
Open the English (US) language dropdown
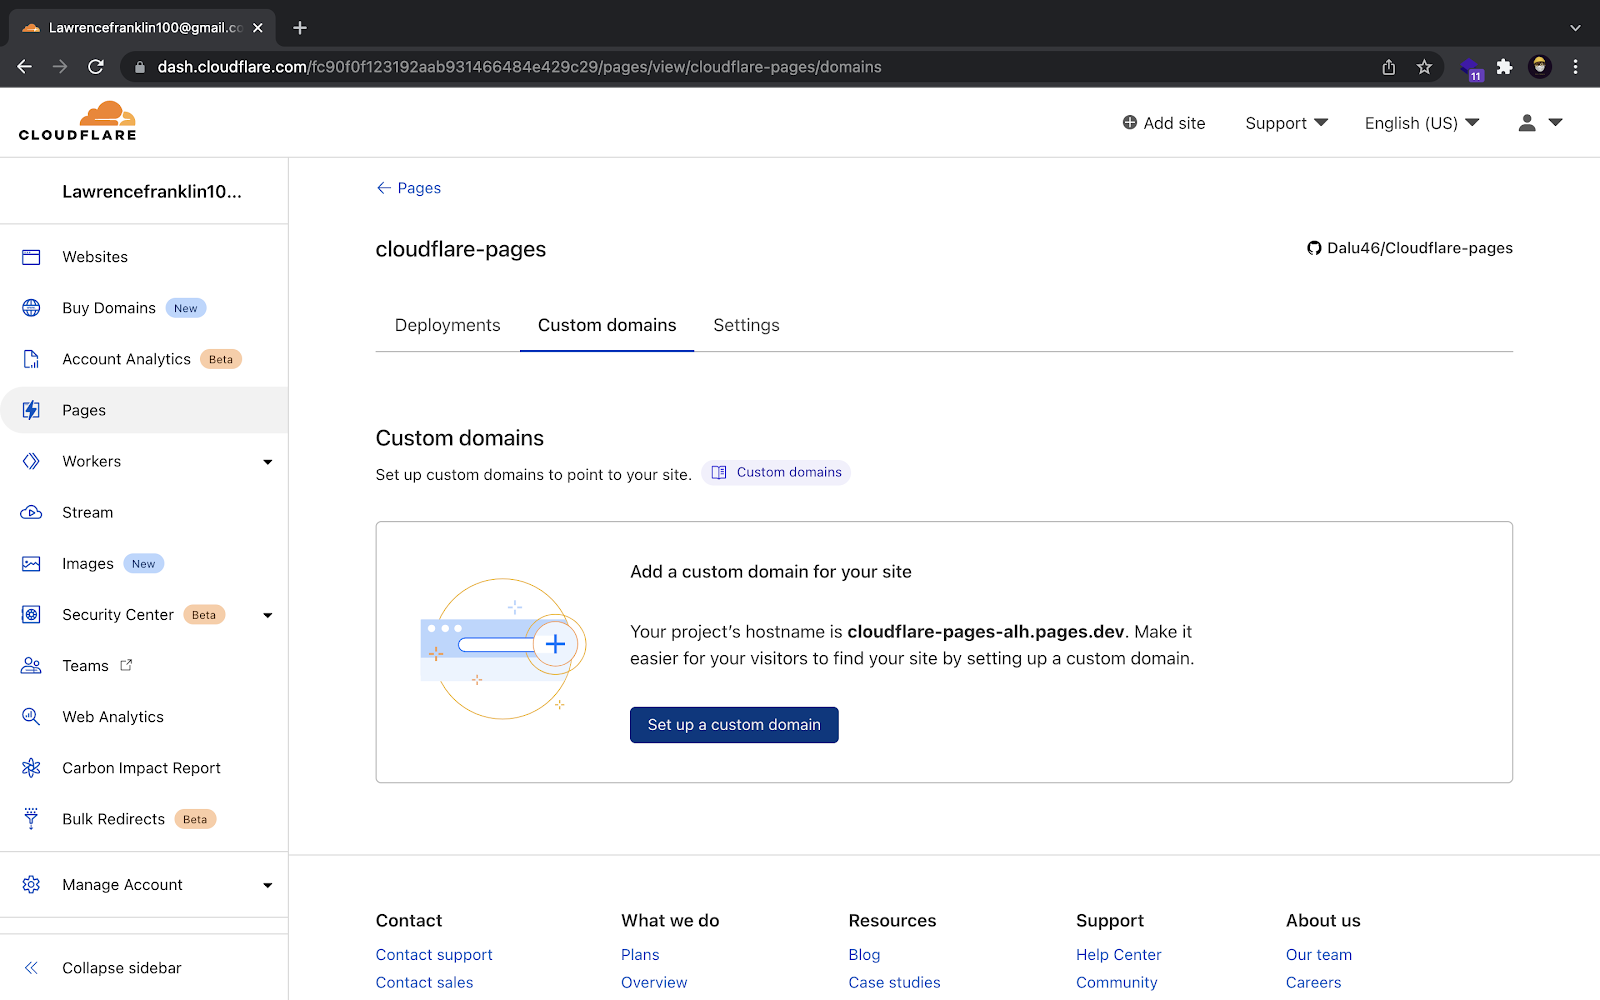(x=1422, y=123)
